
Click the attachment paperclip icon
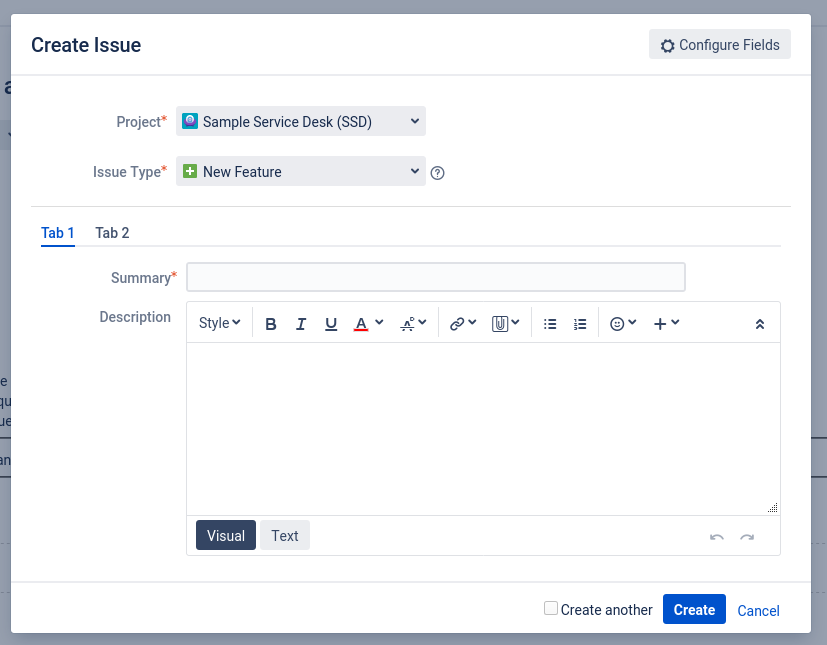click(499, 324)
